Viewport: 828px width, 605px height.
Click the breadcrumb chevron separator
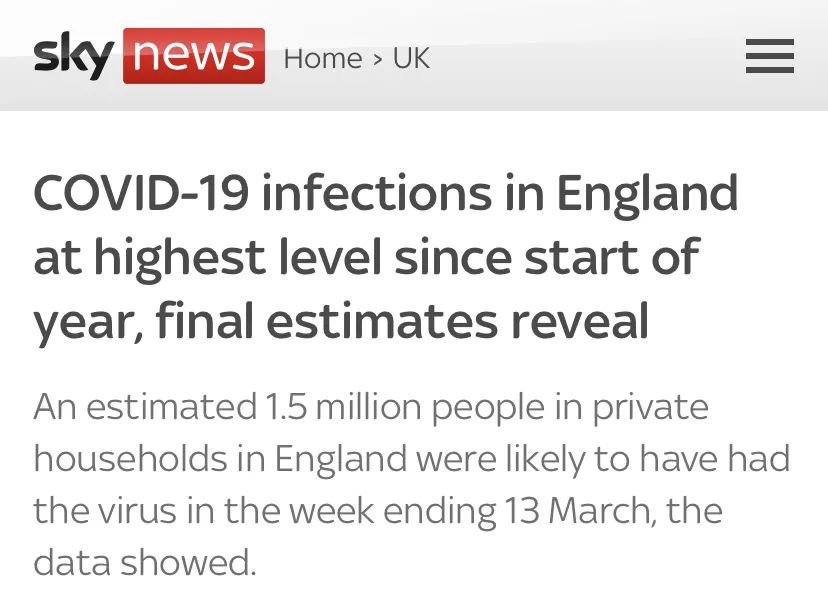pyautogui.click(x=377, y=59)
